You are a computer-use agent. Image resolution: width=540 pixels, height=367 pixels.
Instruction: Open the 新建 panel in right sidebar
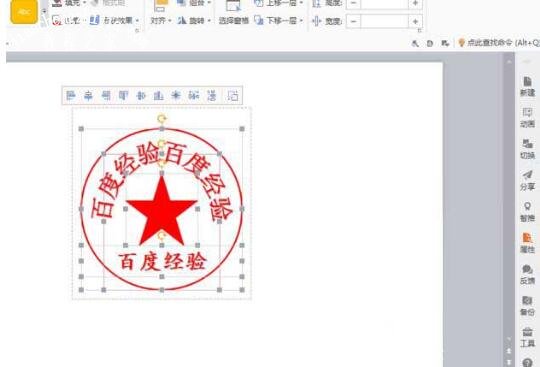coord(527,86)
